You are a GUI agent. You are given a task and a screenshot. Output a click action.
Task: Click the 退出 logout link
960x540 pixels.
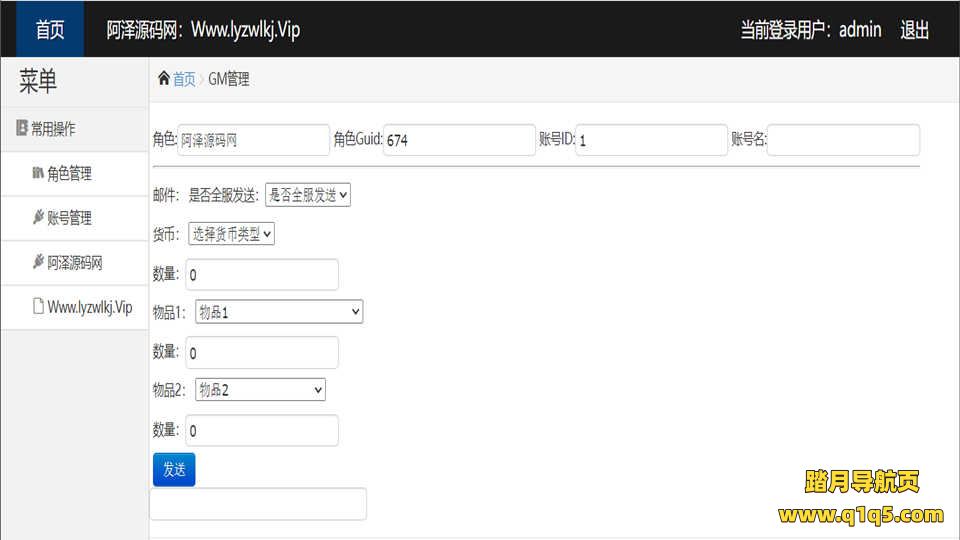[x=914, y=30]
